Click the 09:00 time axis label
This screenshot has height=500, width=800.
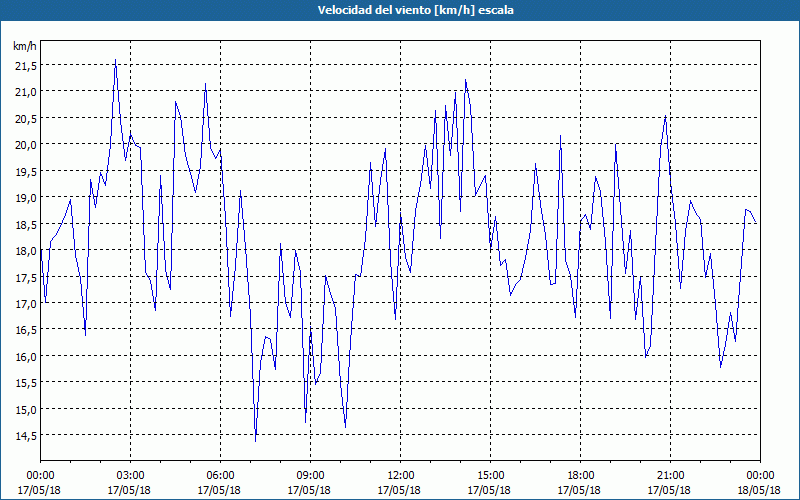pyautogui.click(x=310, y=476)
